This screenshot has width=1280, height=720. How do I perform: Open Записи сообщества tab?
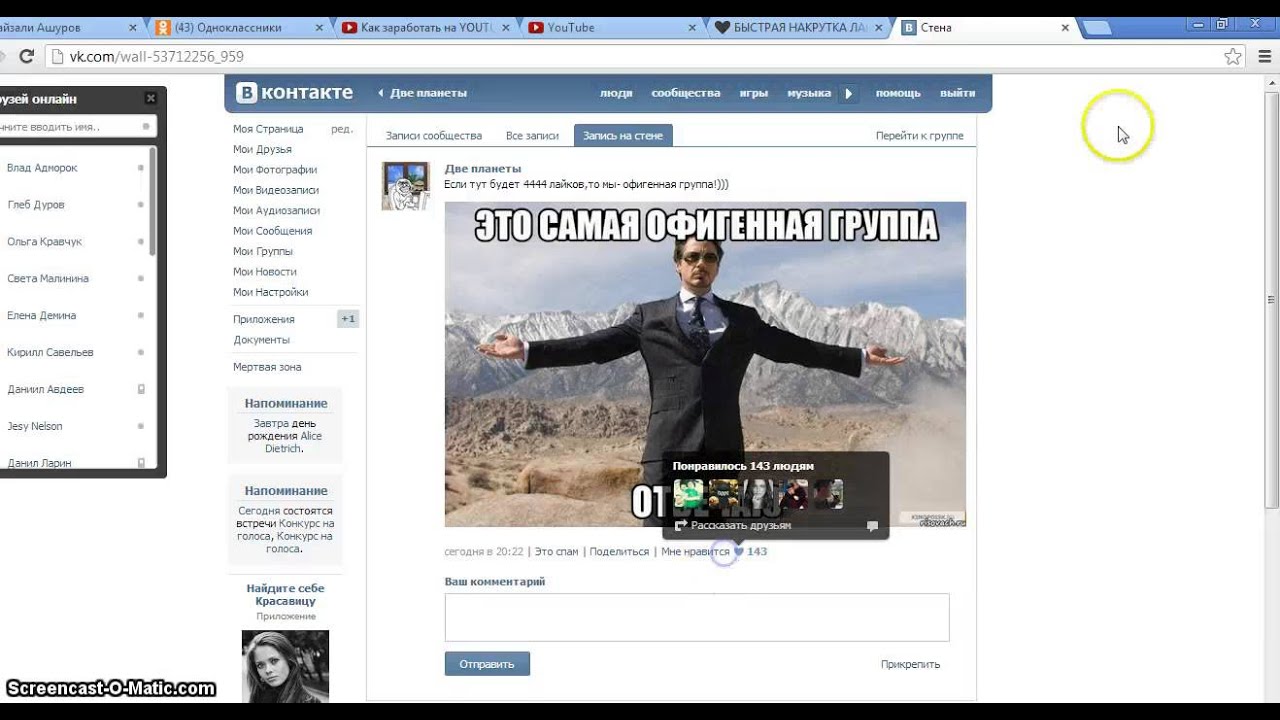click(x=434, y=135)
